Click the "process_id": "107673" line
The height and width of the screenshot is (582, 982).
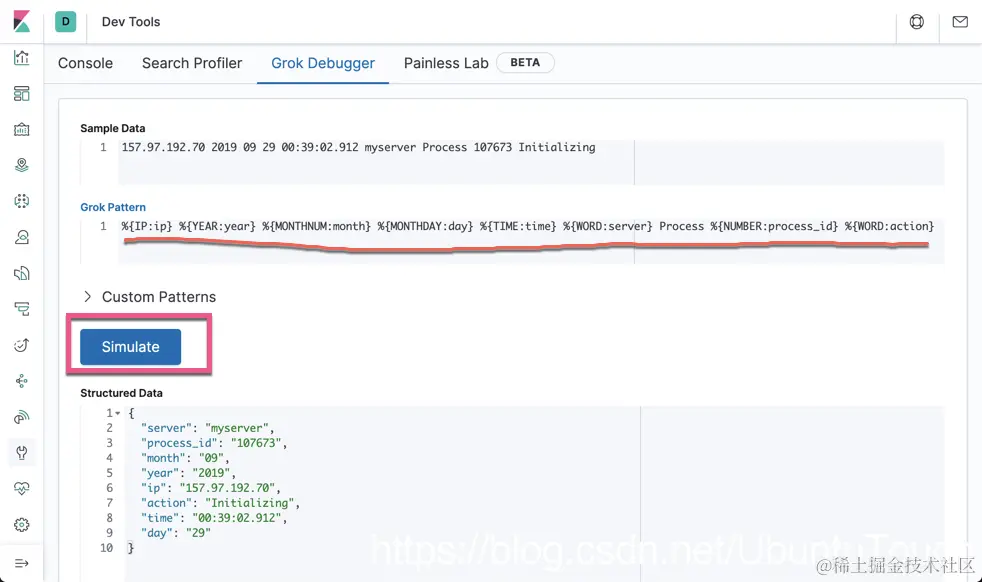[214, 443]
